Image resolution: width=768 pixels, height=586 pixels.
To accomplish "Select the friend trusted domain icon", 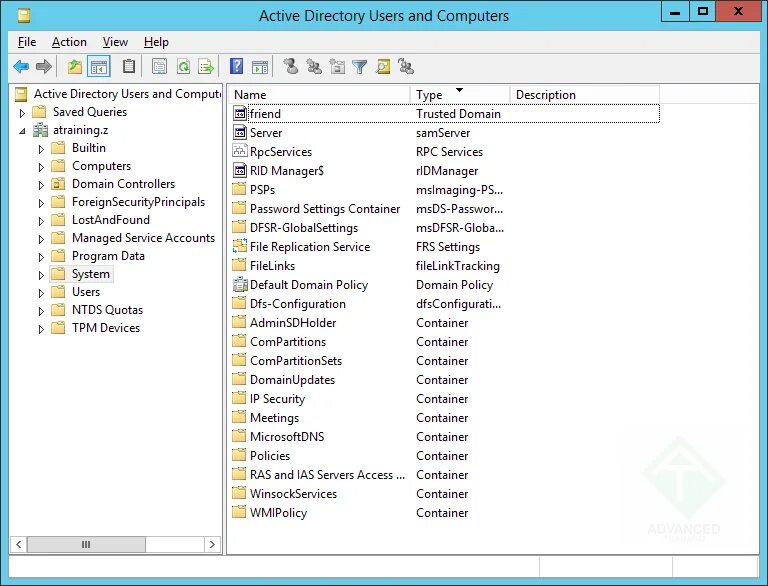I will pyautogui.click(x=240, y=114).
